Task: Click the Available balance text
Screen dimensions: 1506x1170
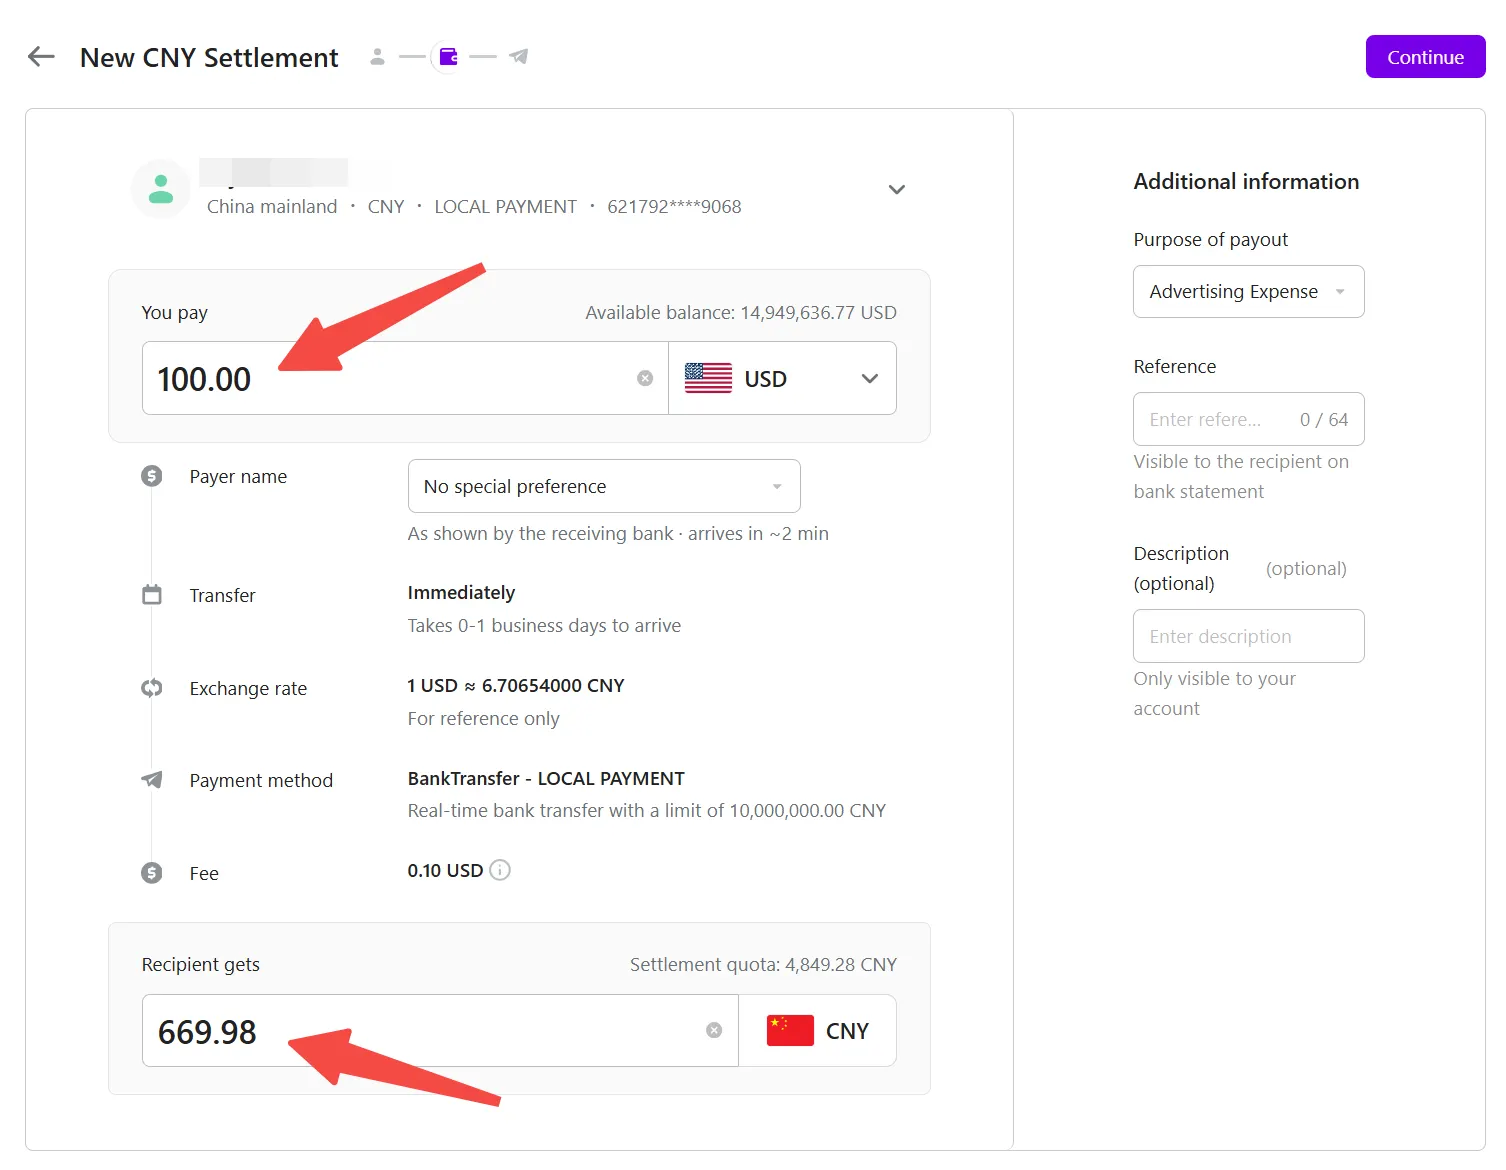Action: (x=741, y=312)
